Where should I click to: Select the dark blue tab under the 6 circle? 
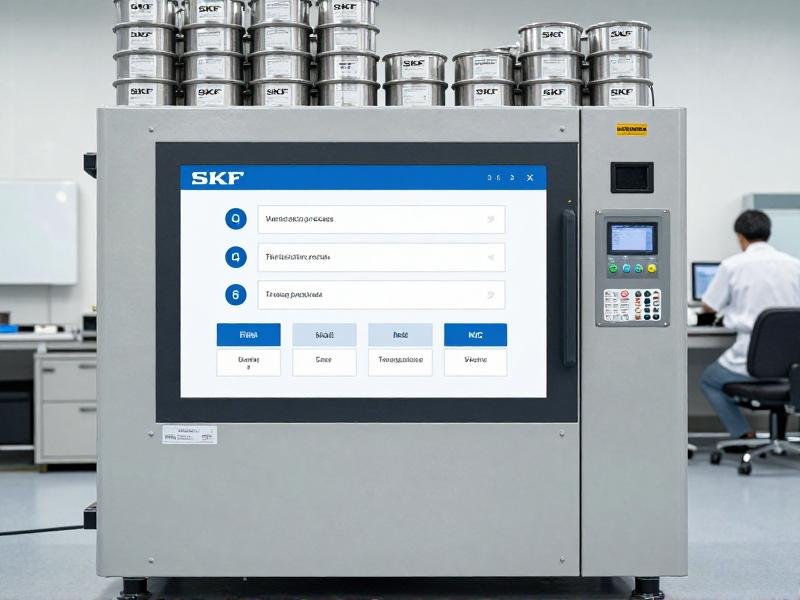pos(248,335)
